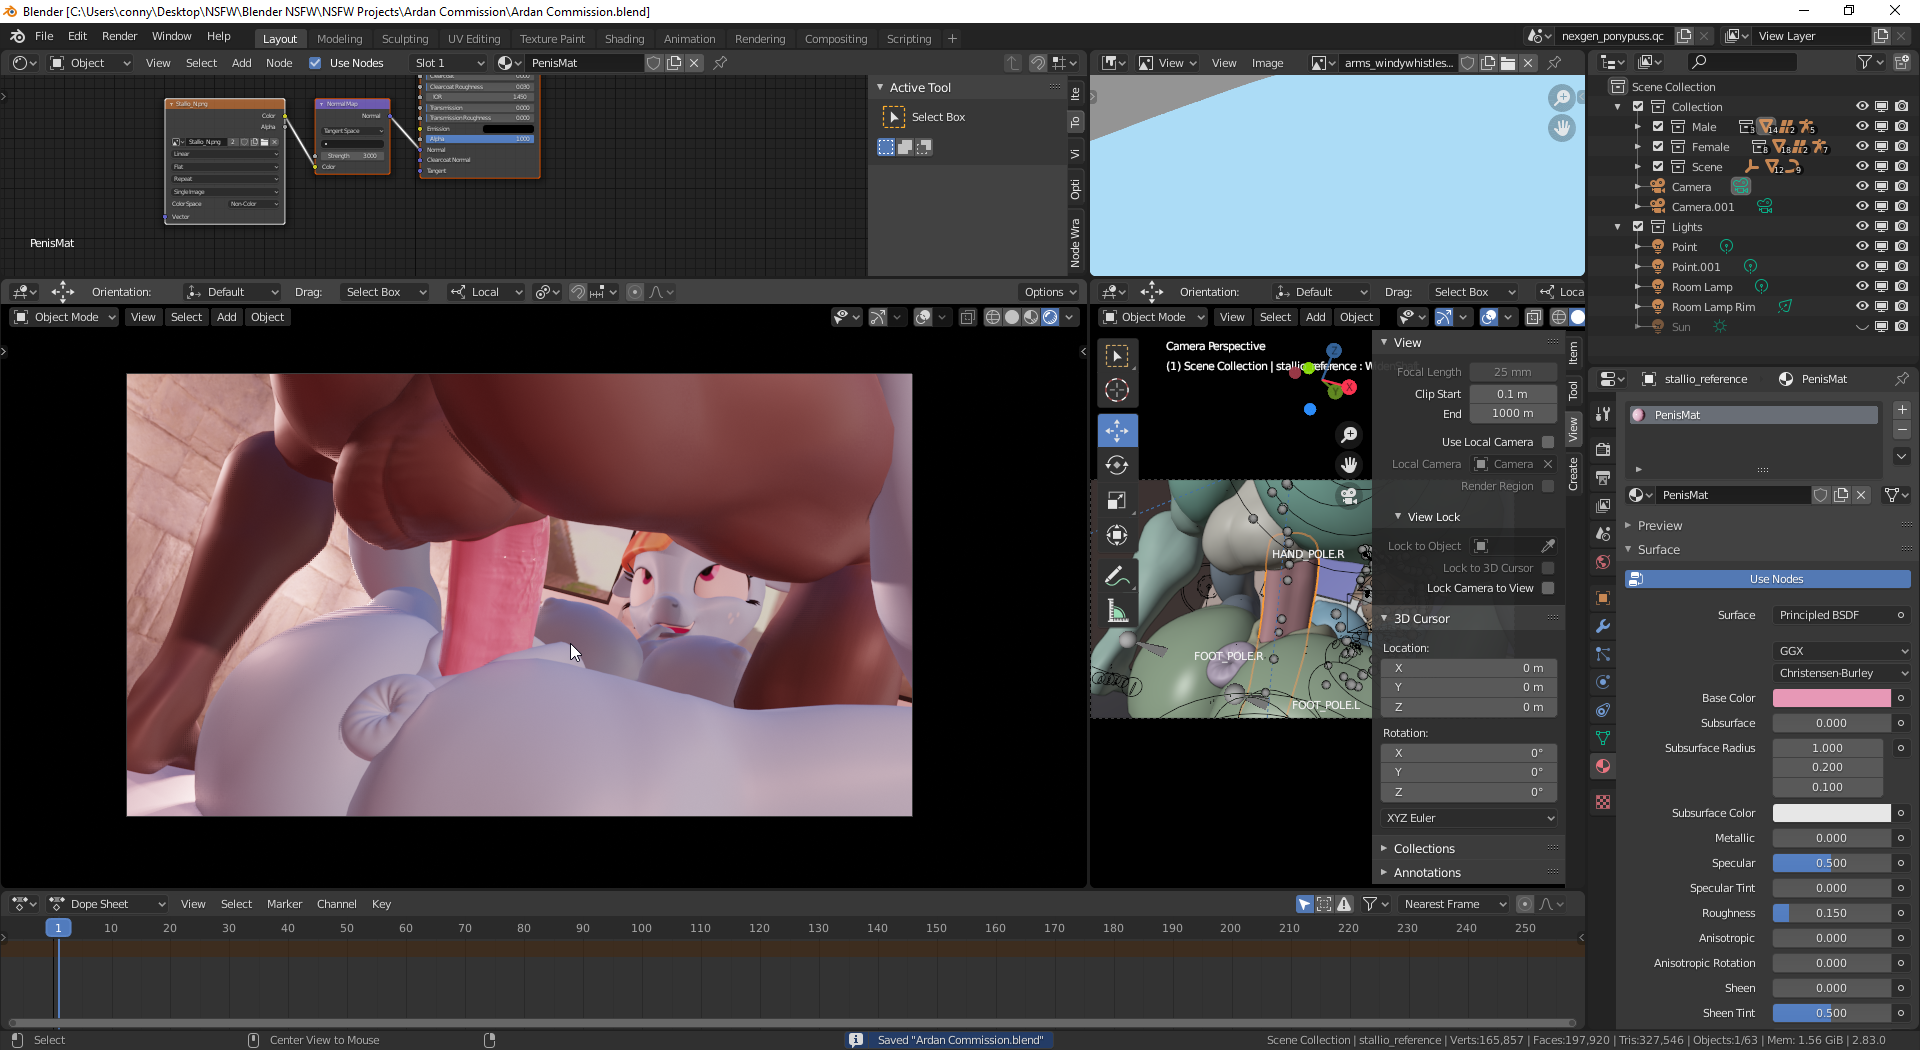Switch to the Shading workspace tab
The image size is (1920, 1050).
624,39
